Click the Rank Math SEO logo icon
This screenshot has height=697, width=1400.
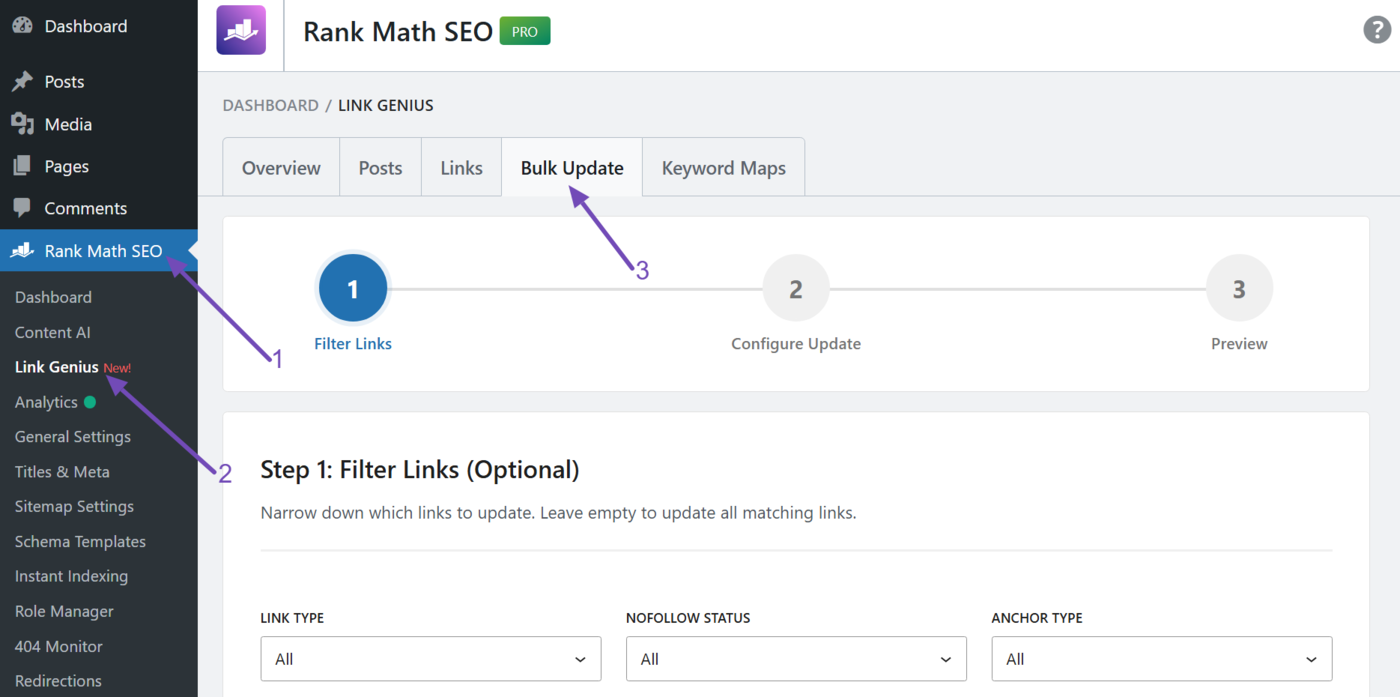click(241, 30)
